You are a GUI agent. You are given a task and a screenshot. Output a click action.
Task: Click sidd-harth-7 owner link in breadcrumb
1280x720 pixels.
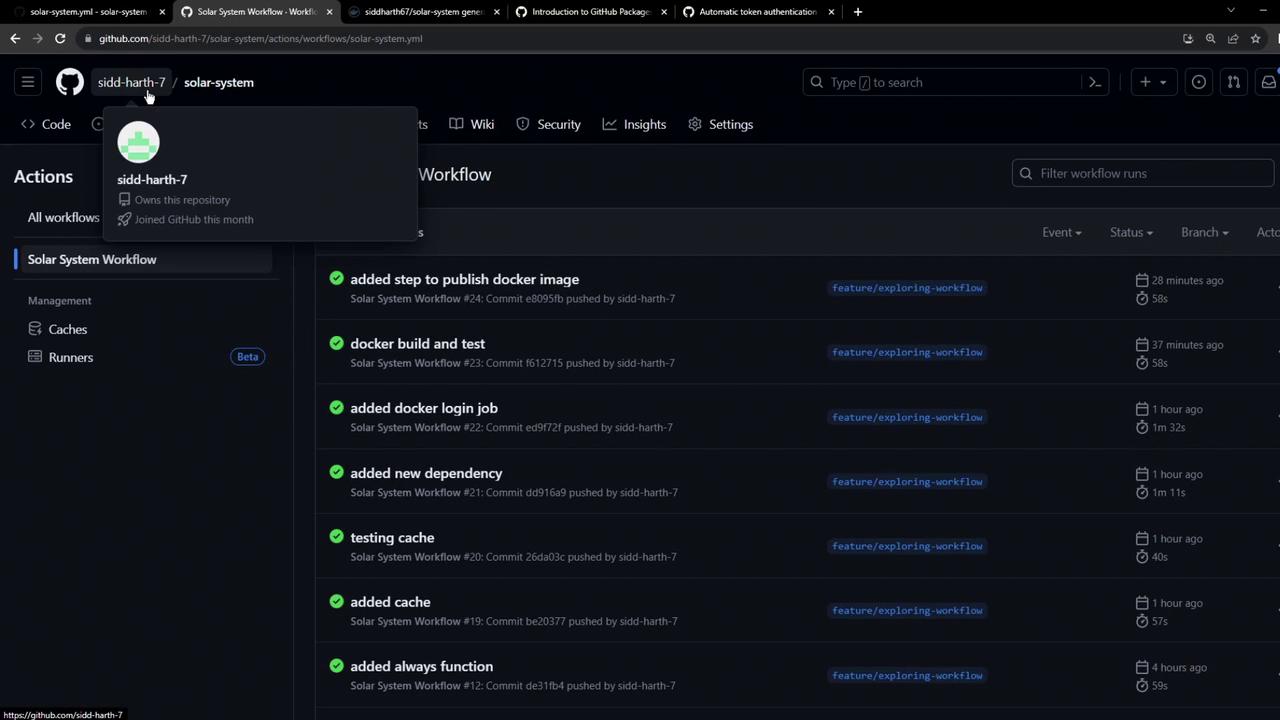pos(131,82)
